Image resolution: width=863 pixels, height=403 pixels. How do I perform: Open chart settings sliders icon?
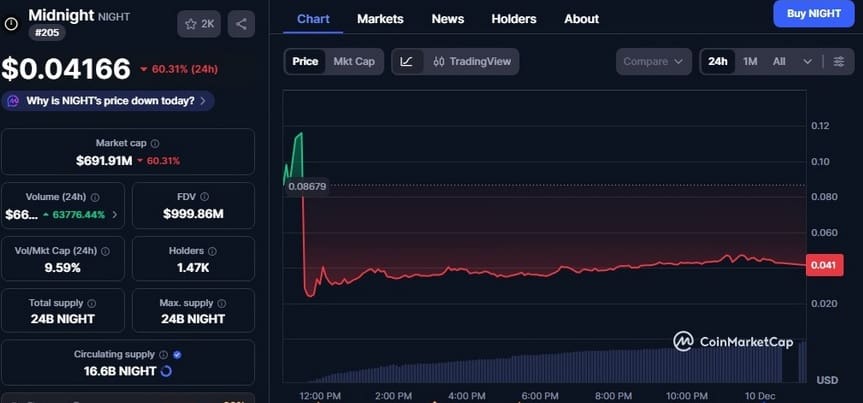[838, 62]
